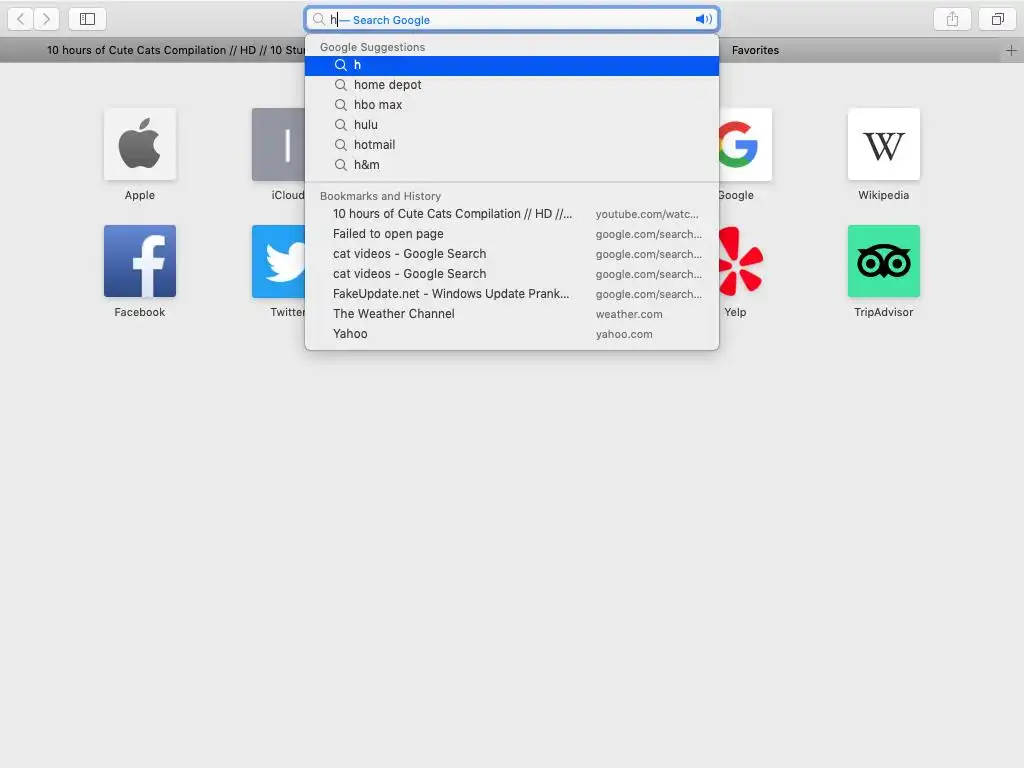Viewport: 1024px width, 768px height.
Task: Open the Apple favorite icon
Action: click(140, 144)
